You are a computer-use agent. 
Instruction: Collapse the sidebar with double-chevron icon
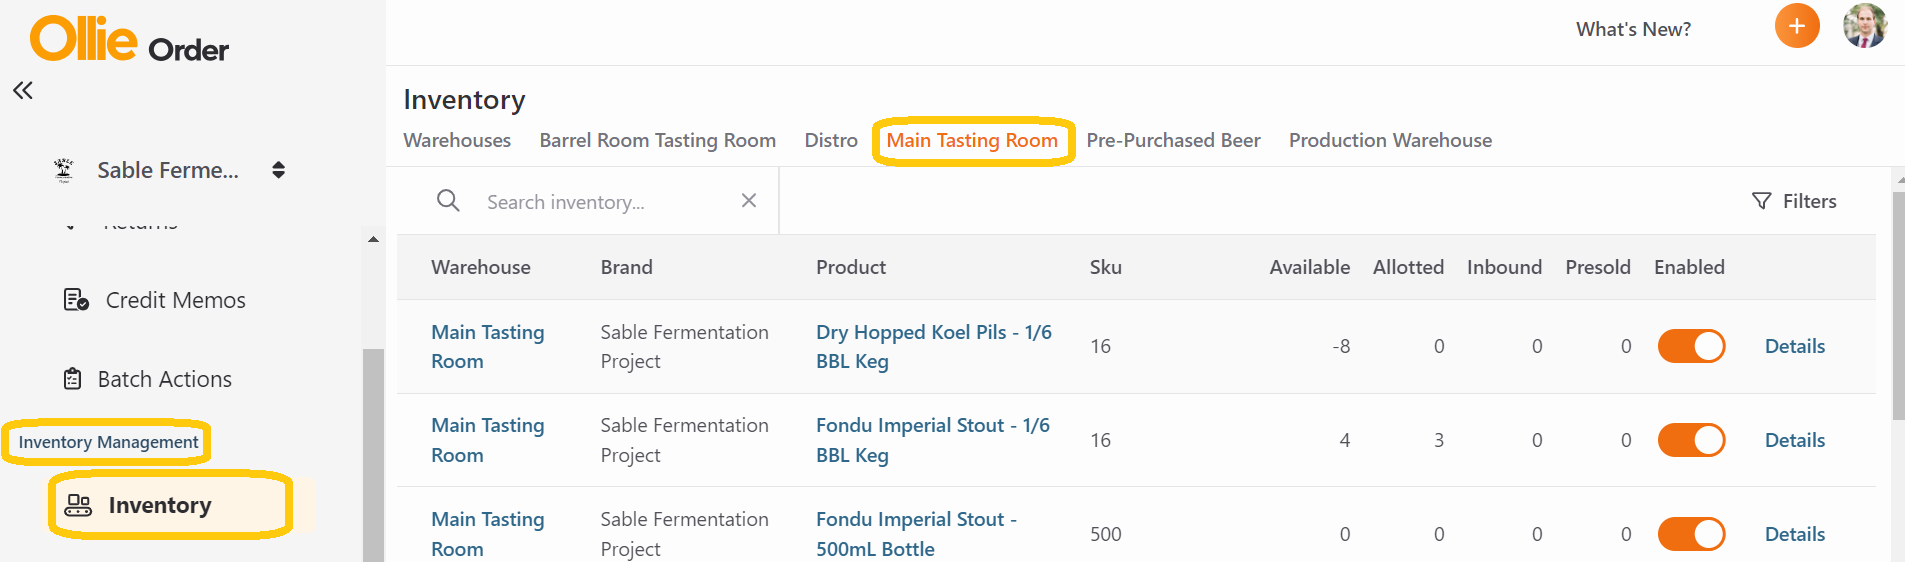click(x=23, y=91)
